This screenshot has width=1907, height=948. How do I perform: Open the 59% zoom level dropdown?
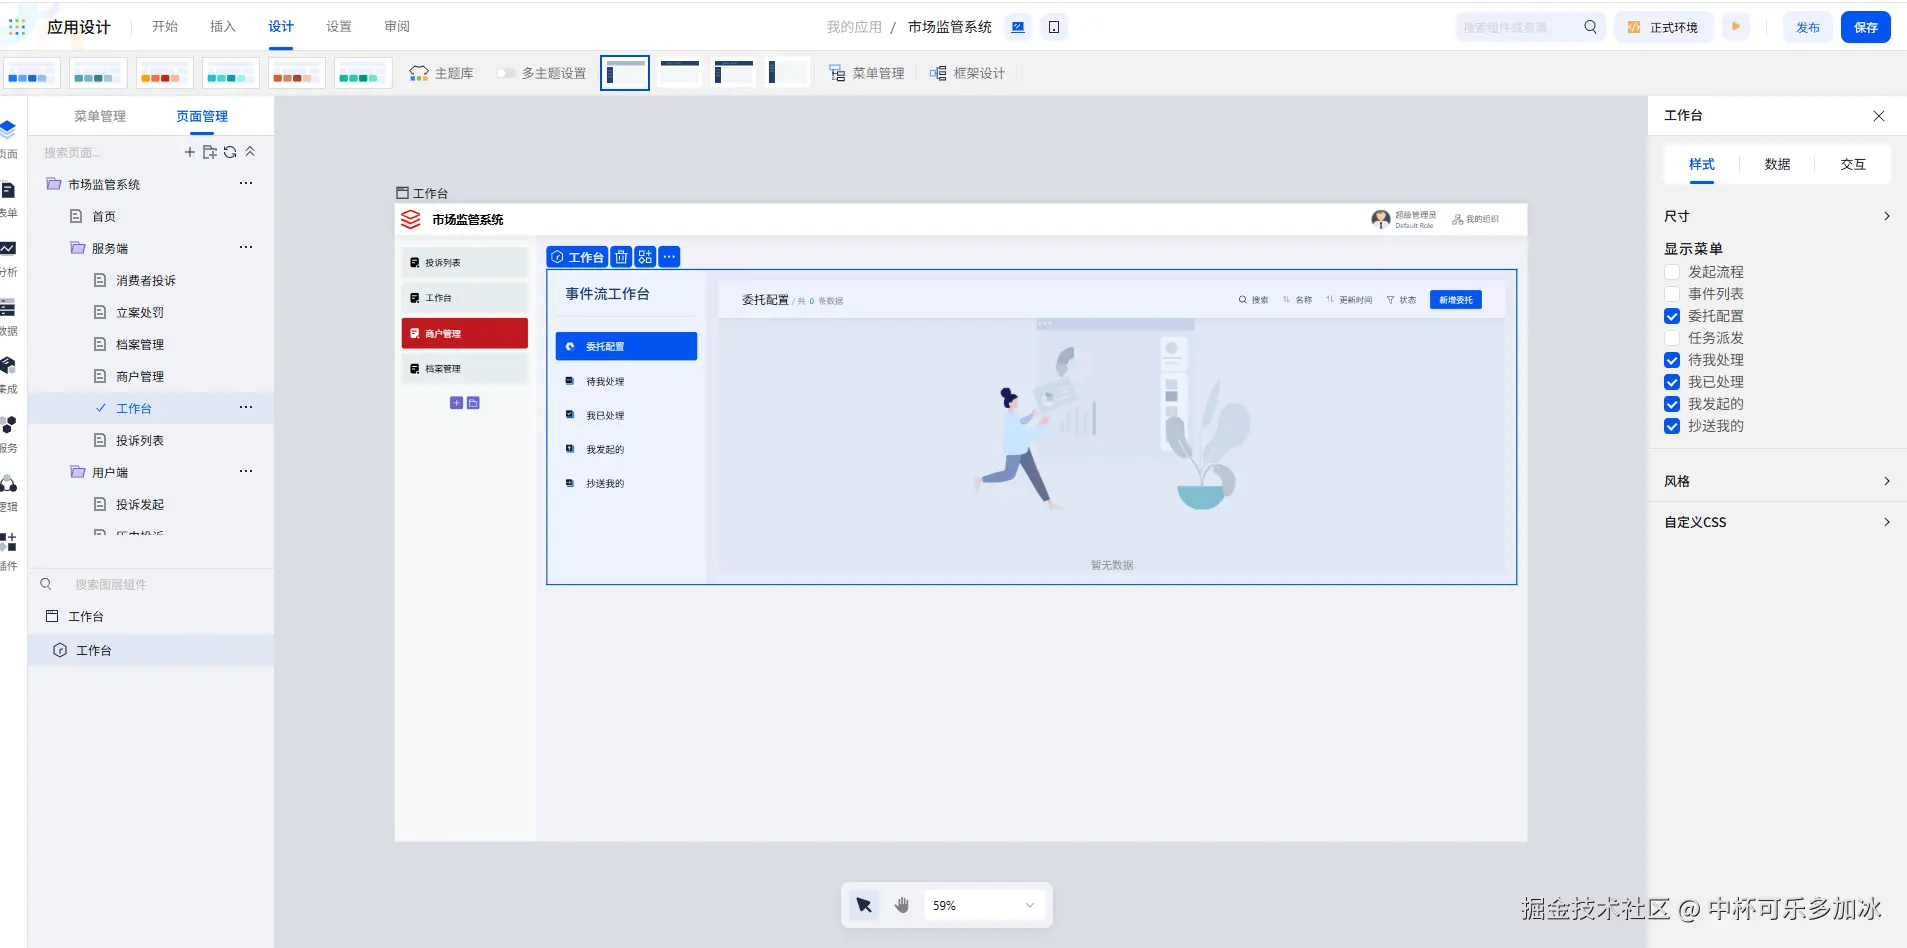[984, 905]
